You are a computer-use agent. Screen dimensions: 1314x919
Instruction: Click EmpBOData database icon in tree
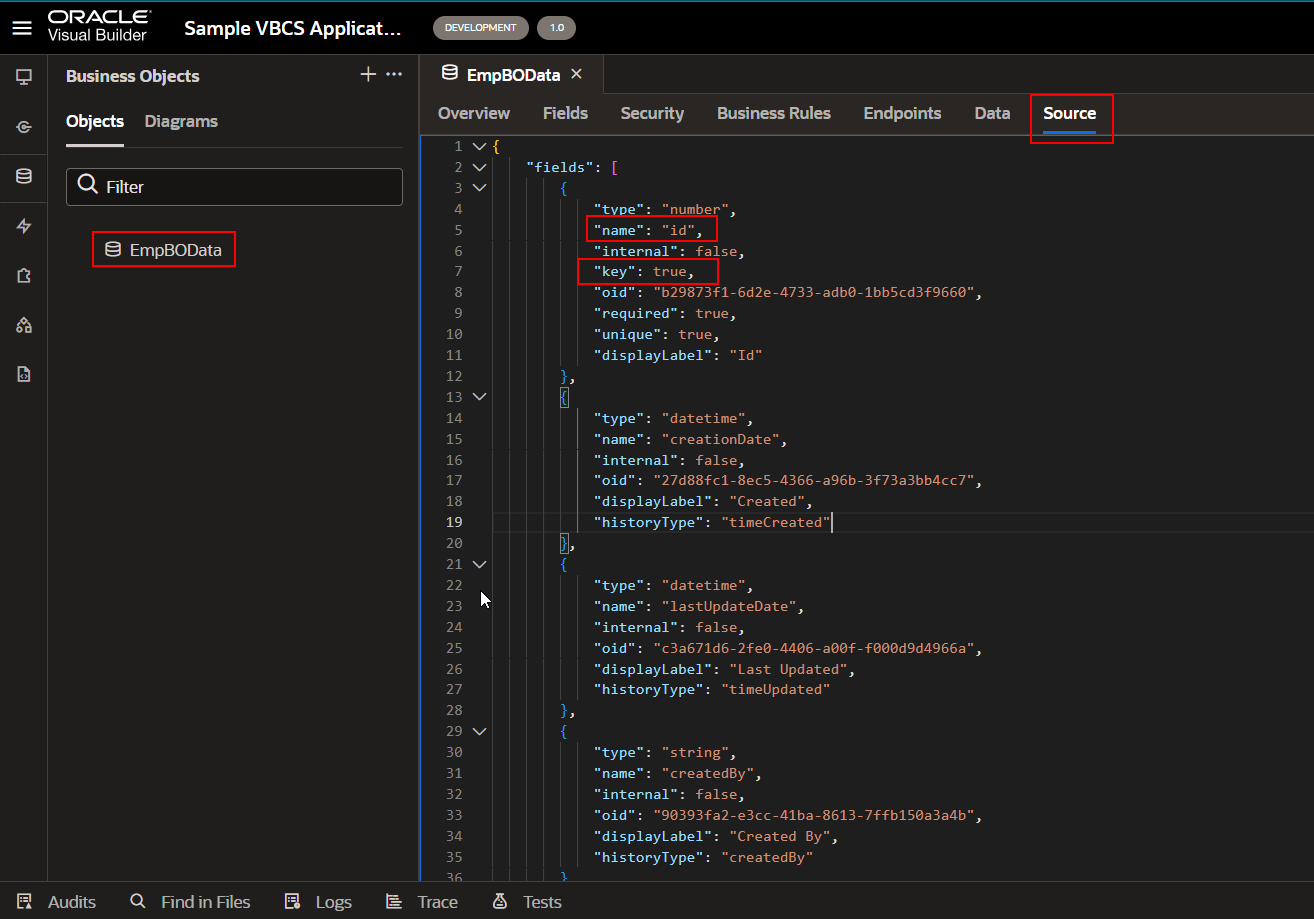pyautogui.click(x=113, y=250)
